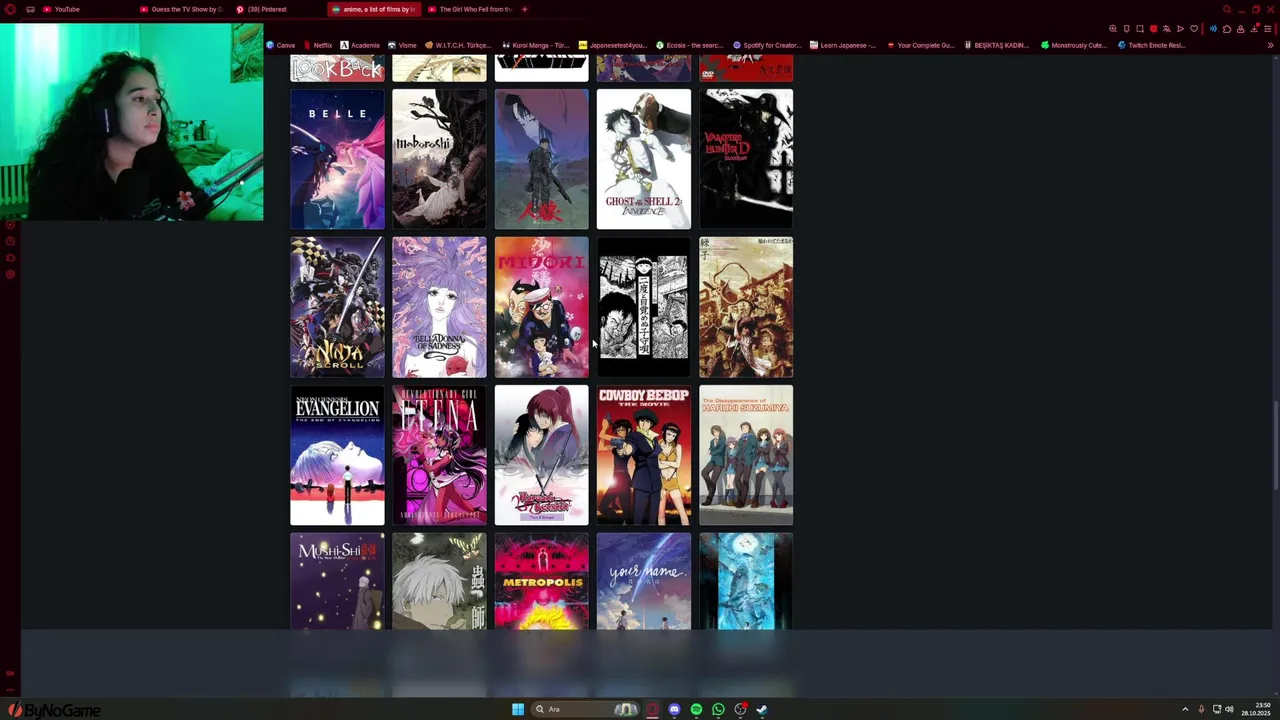The image size is (1280, 720).
Task: Open the zoom magnifier icon in address bar
Action: click(1113, 29)
